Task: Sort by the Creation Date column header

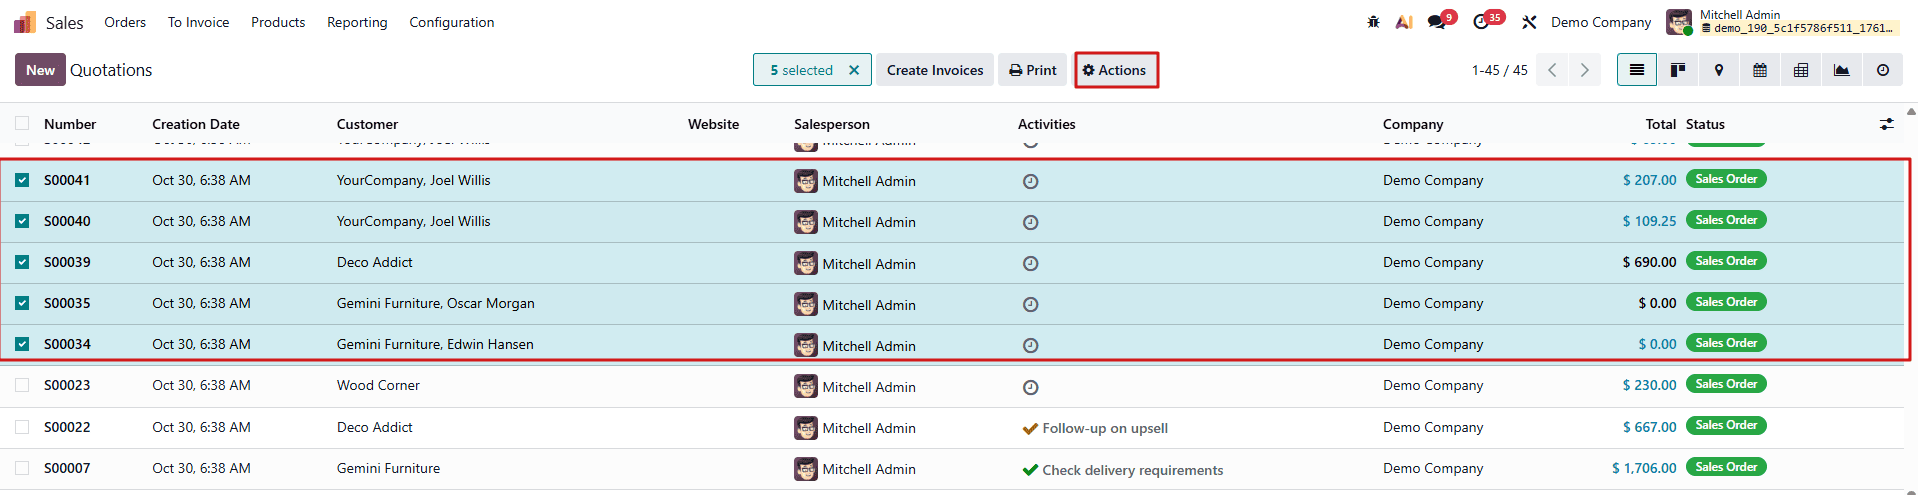Action: (x=196, y=124)
